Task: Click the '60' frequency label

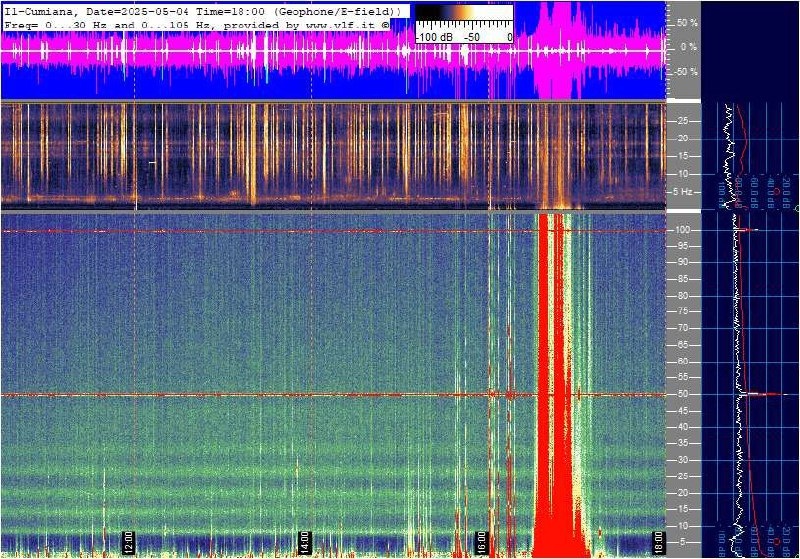Action: tap(683, 362)
